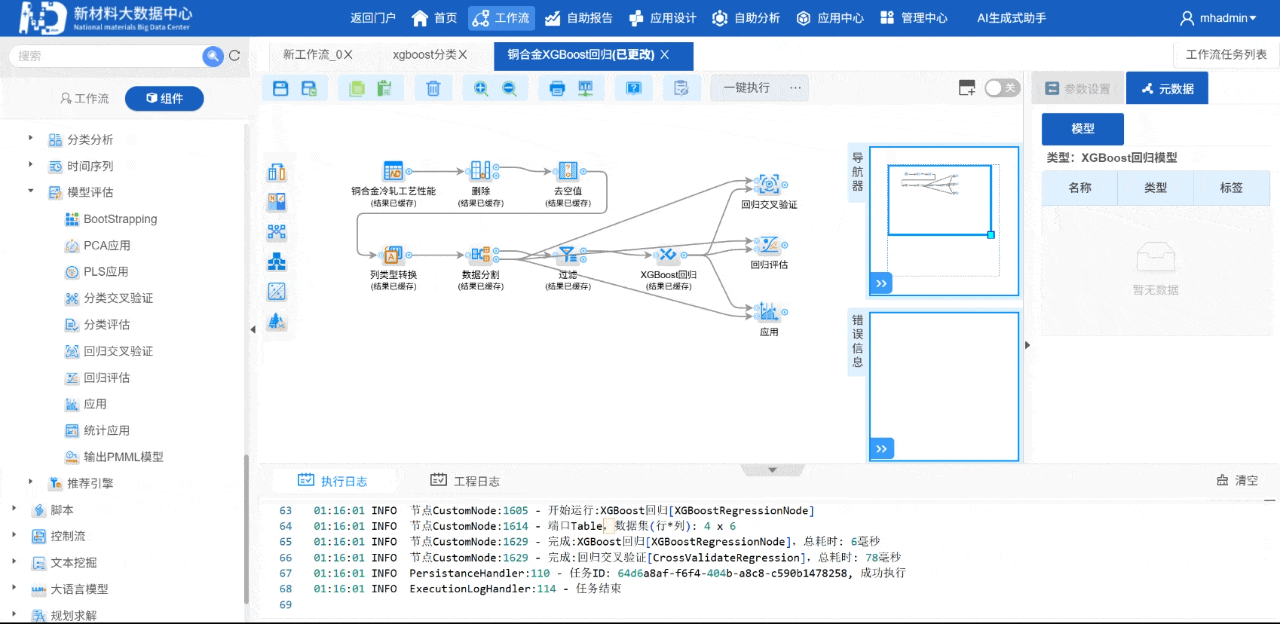Viewport: 1280px width, 624px height.
Task: Switch sidebar to 工作流 view
Action: pos(85,98)
